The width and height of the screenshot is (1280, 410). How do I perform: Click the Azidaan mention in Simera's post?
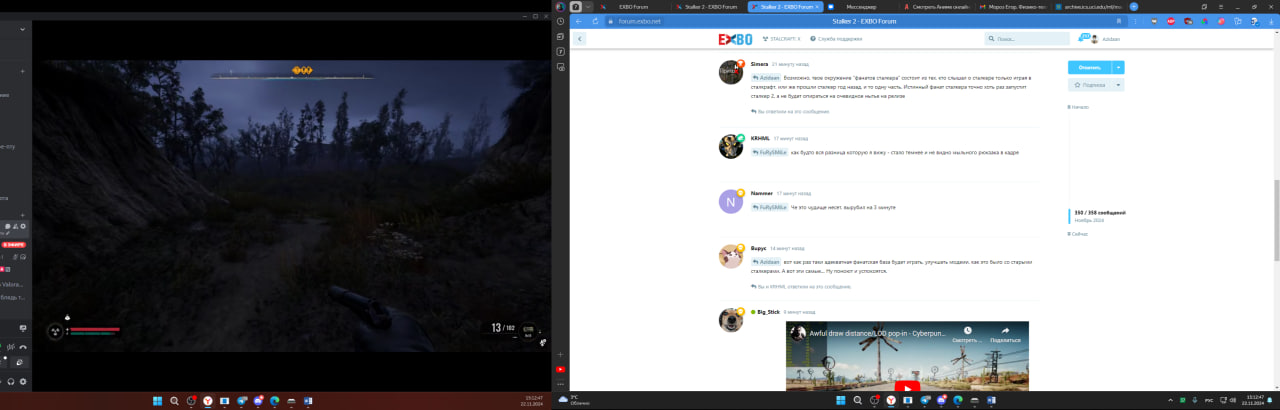pyautogui.click(x=767, y=77)
